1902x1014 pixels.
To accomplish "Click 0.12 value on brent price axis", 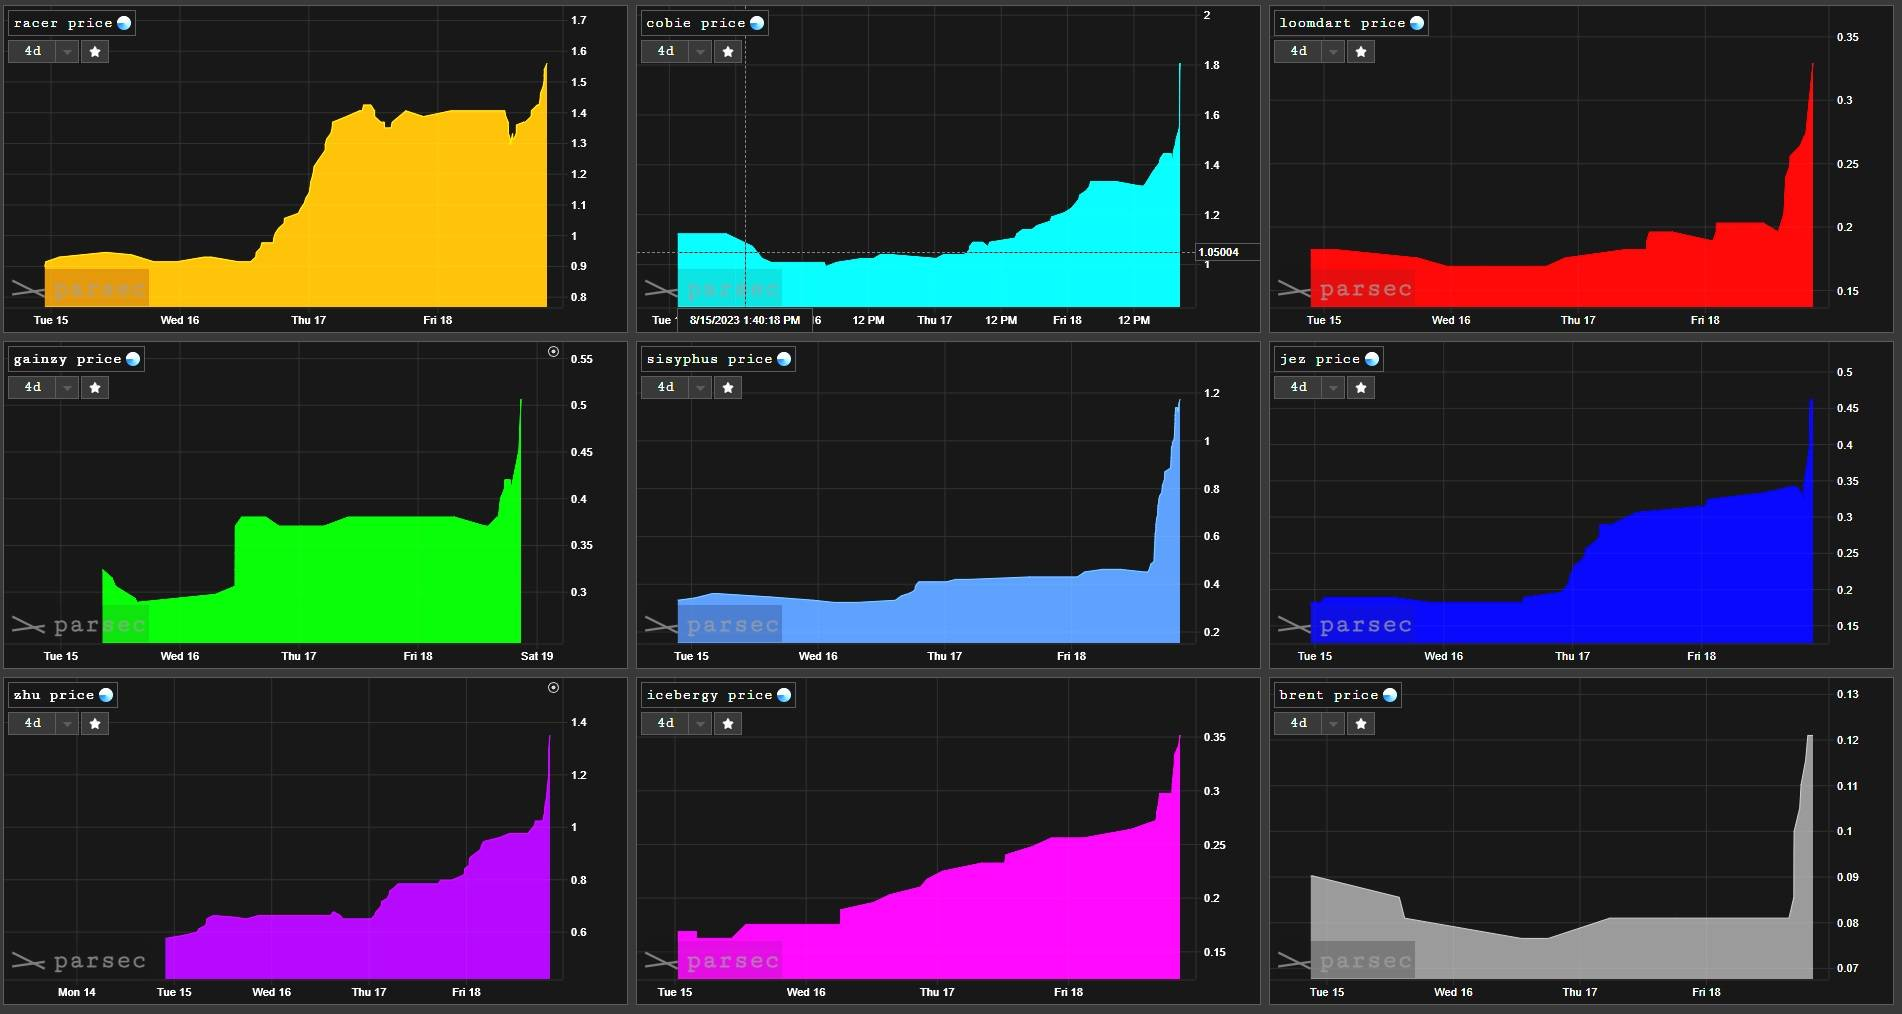I will coord(1847,740).
